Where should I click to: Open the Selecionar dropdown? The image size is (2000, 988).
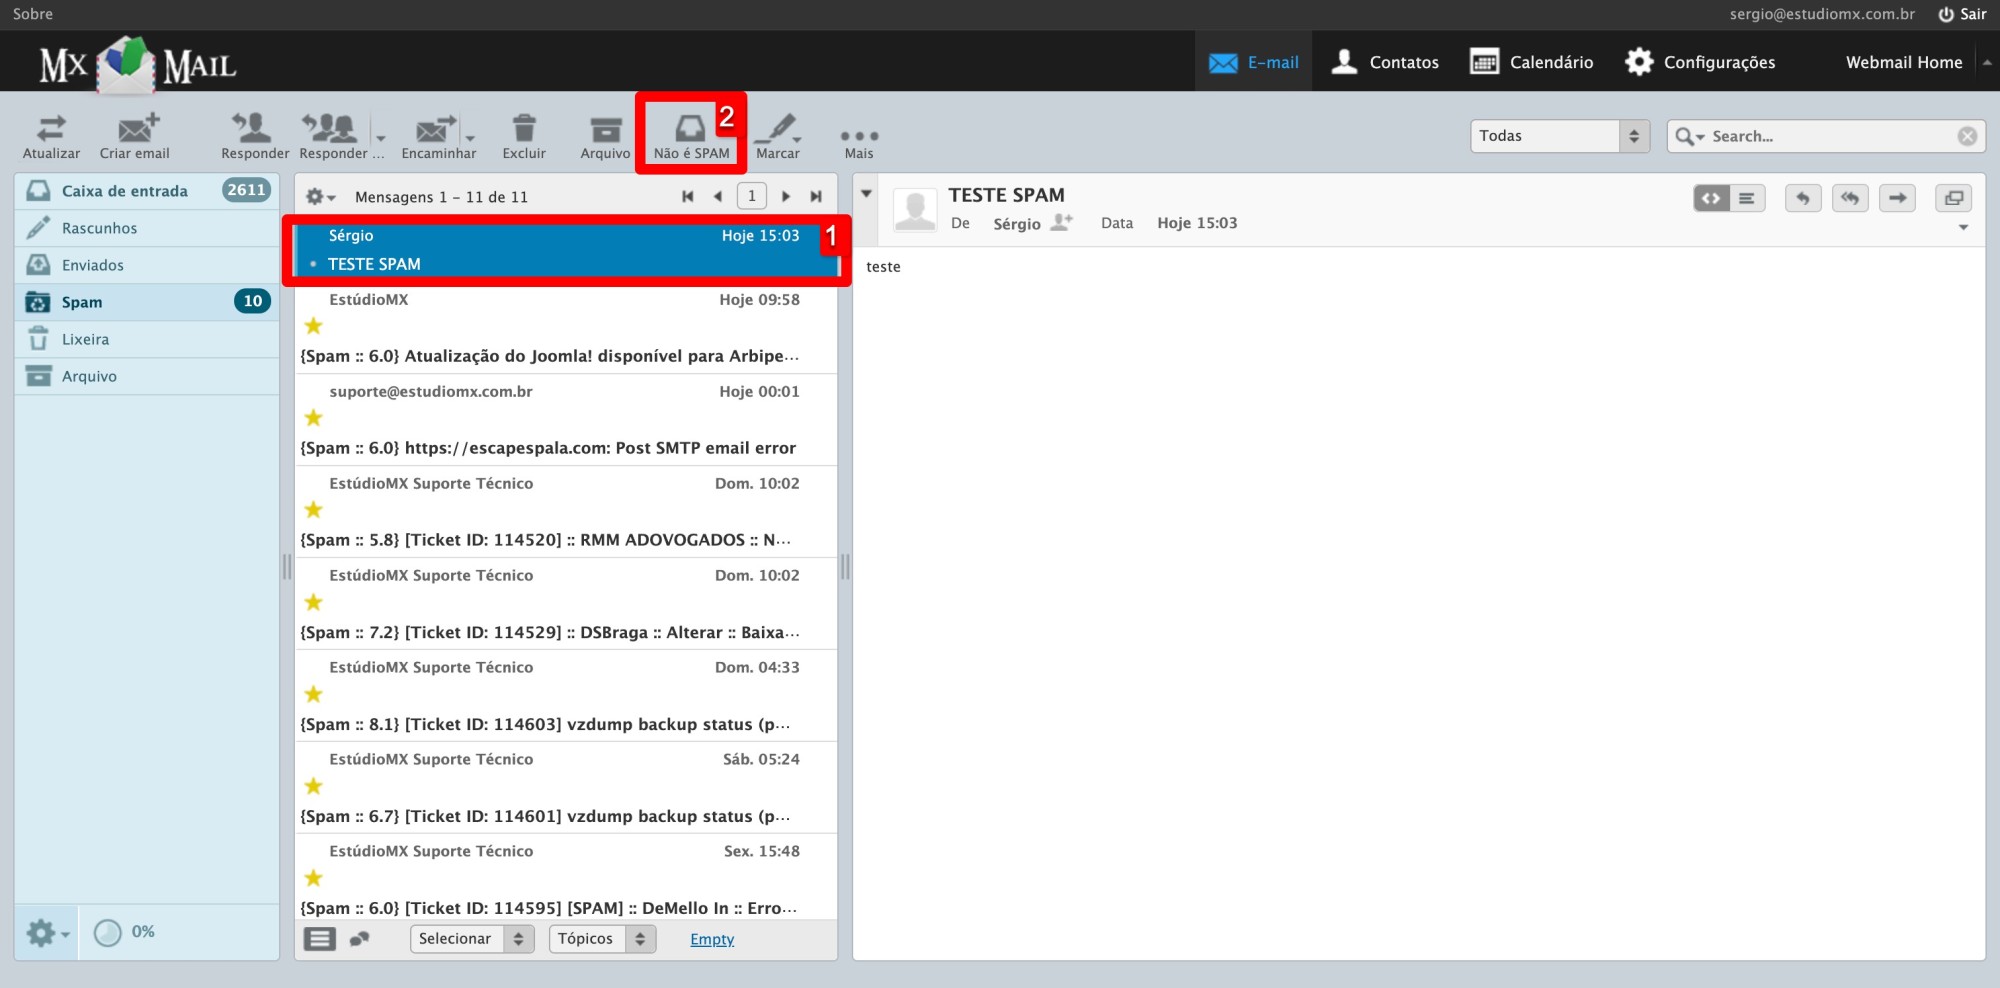click(471, 938)
